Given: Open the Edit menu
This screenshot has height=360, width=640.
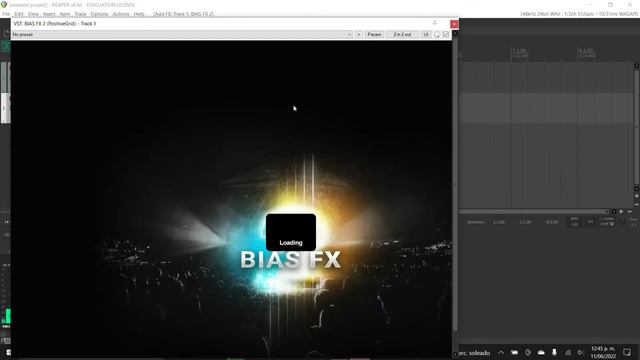Looking at the screenshot, I should [x=19, y=14].
